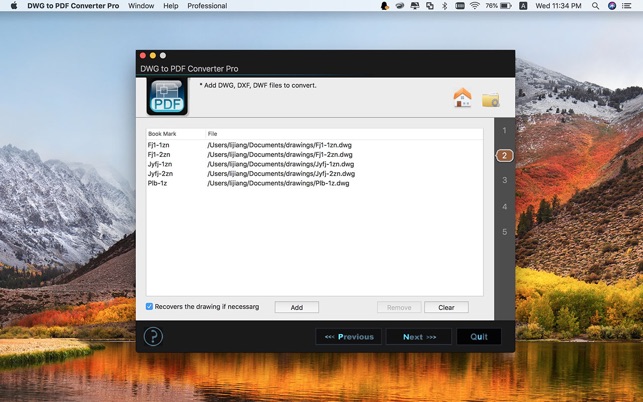Open the output folder settings icon
Image resolution: width=643 pixels, height=402 pixels.
tap(490, 100)
